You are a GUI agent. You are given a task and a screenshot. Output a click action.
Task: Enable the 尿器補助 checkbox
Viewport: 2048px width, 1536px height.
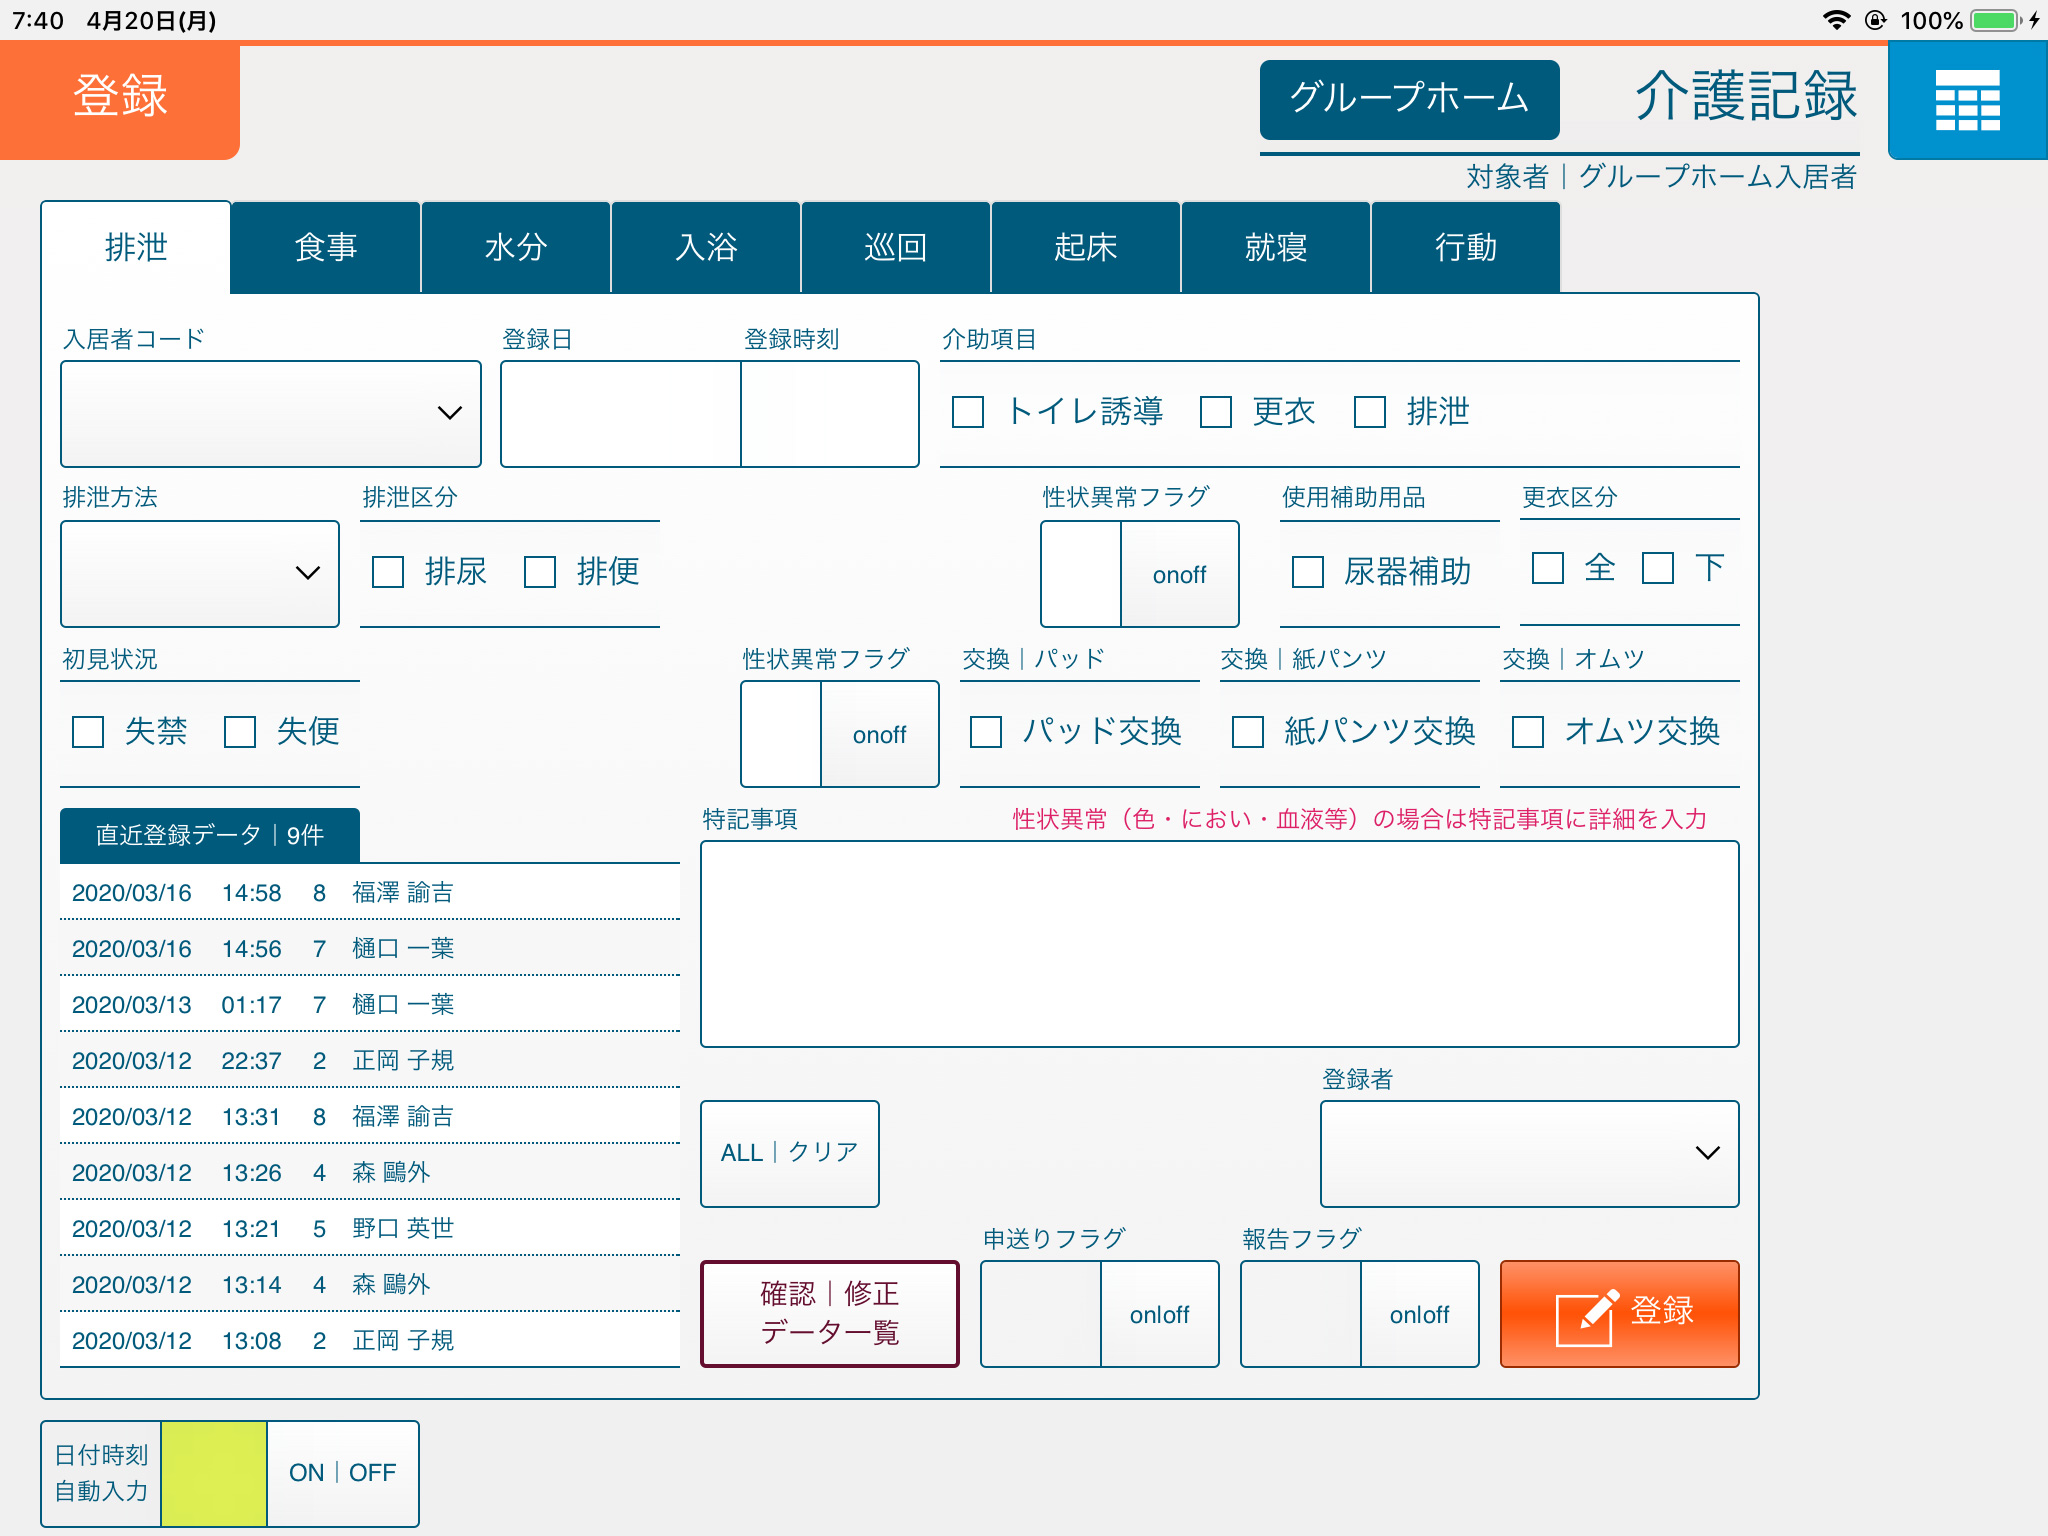pyautogui.click(x=1308, y=572)
